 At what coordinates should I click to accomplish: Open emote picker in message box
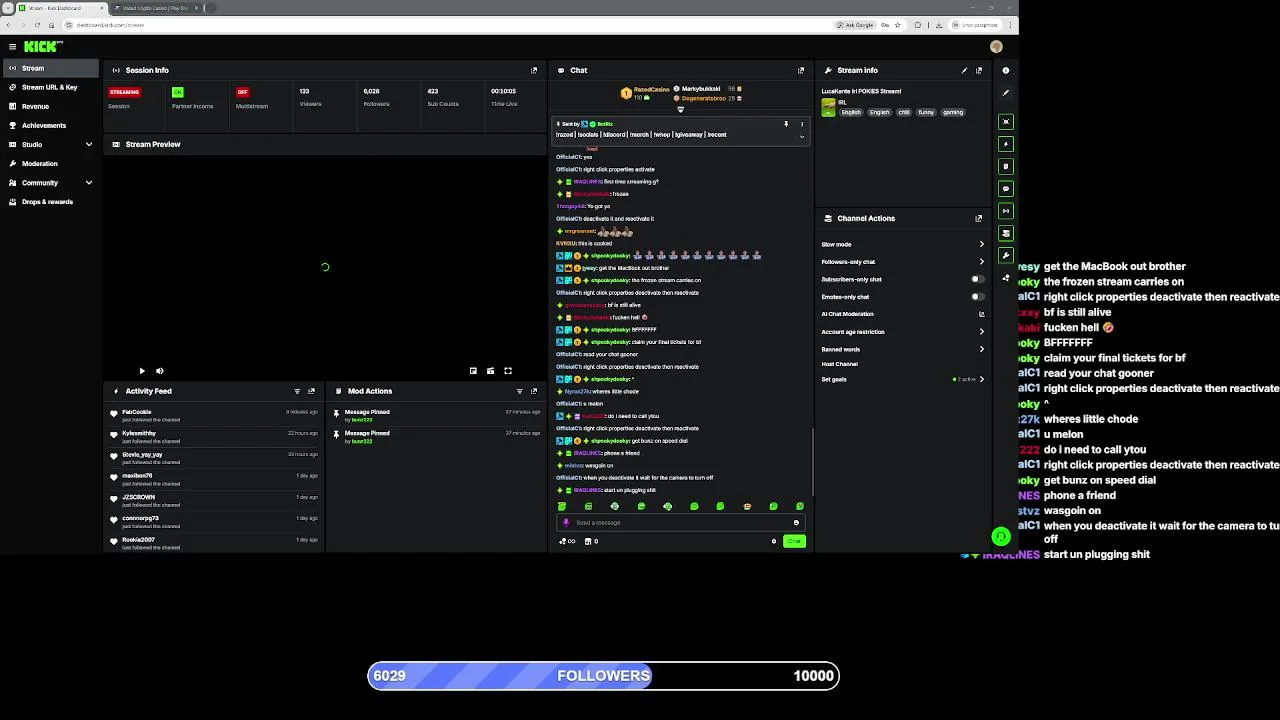796,522
